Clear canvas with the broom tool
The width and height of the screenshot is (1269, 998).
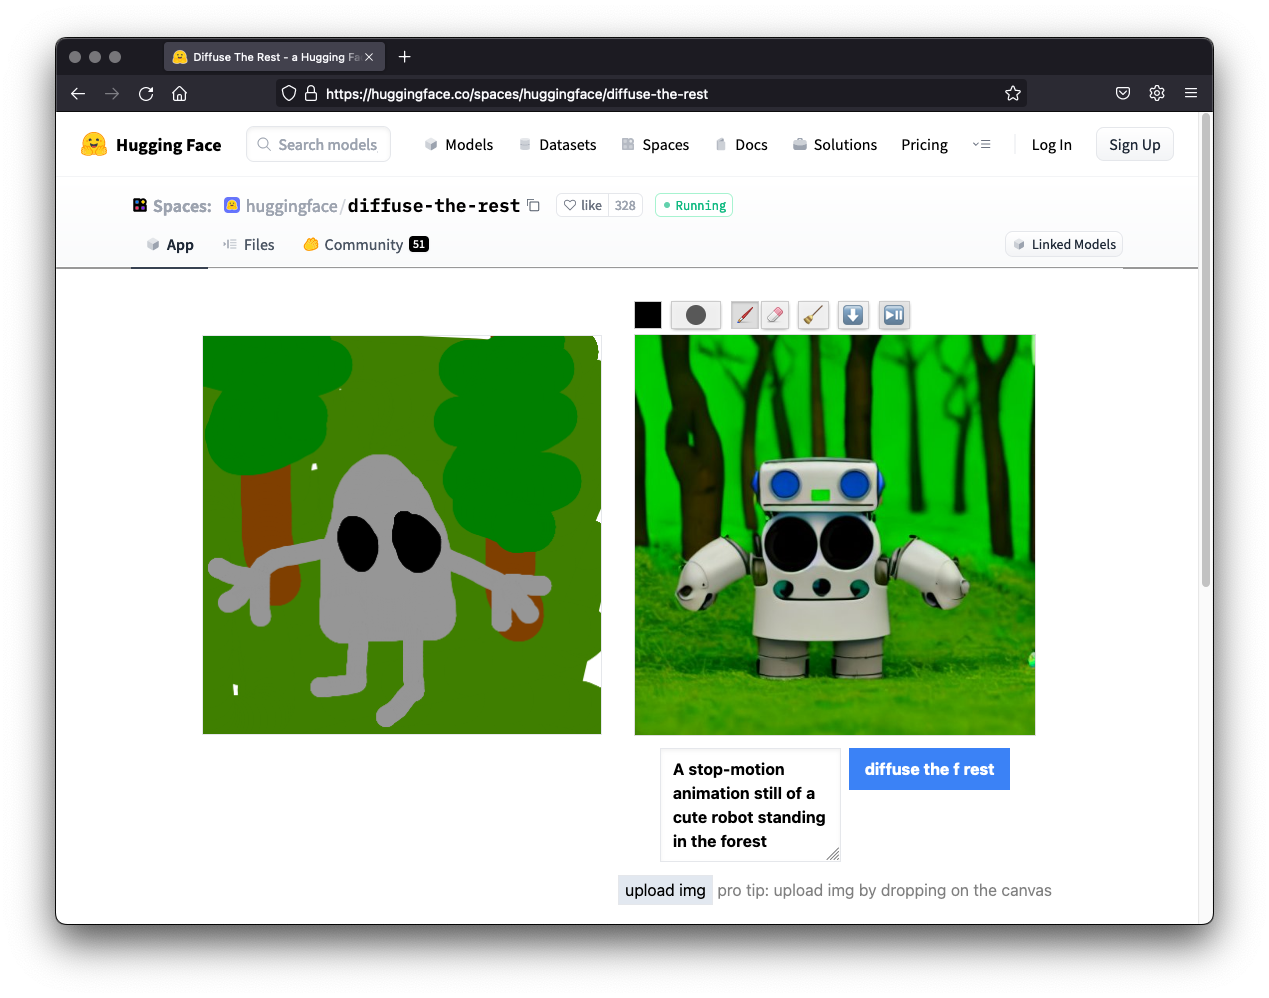pyautogui.click(x=814, y=315)
